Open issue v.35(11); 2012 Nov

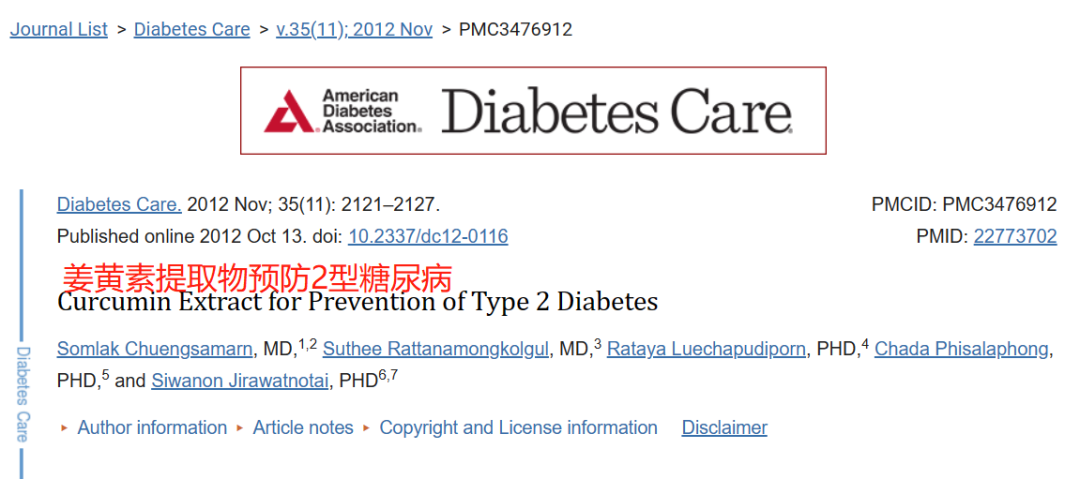(354, 30)
